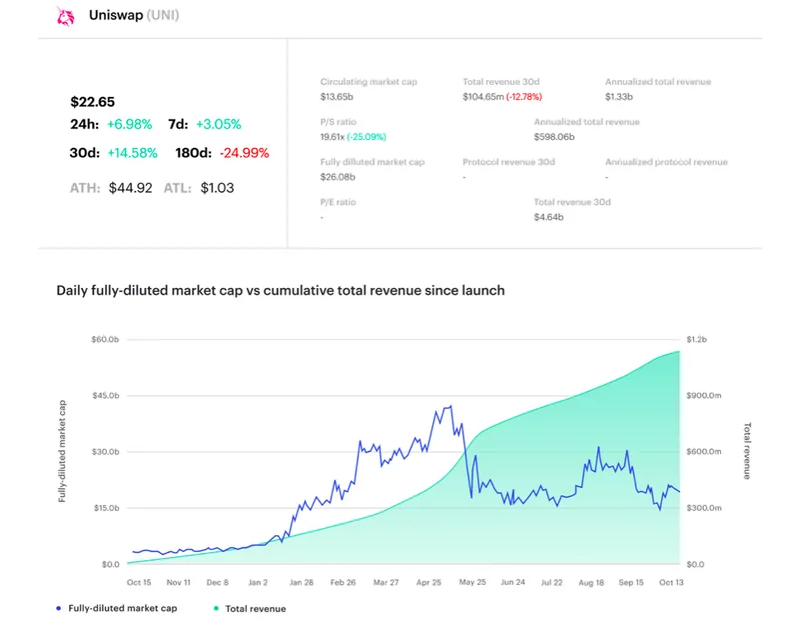Screen dimensions: 800x632
Task: Click the P/S ratio 19.61x value
Action: point(332,136)
